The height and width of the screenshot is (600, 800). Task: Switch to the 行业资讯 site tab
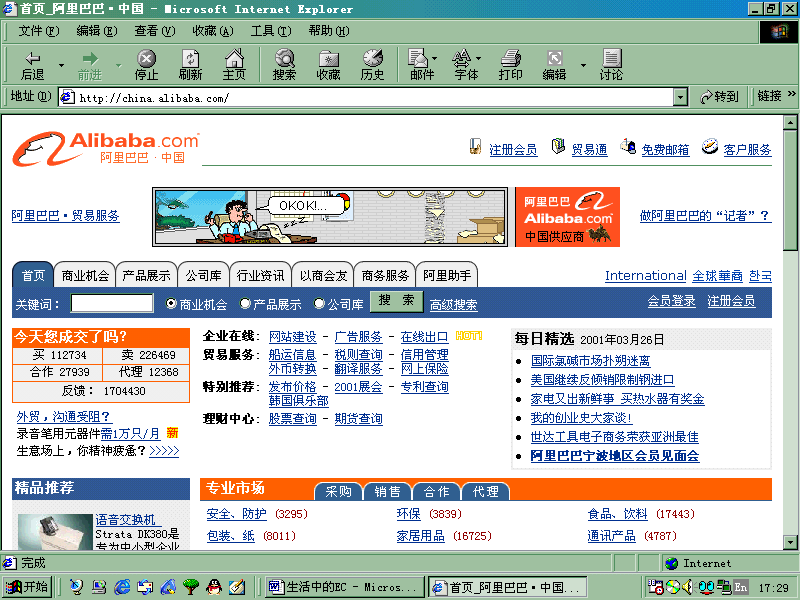tap(260, 276)
